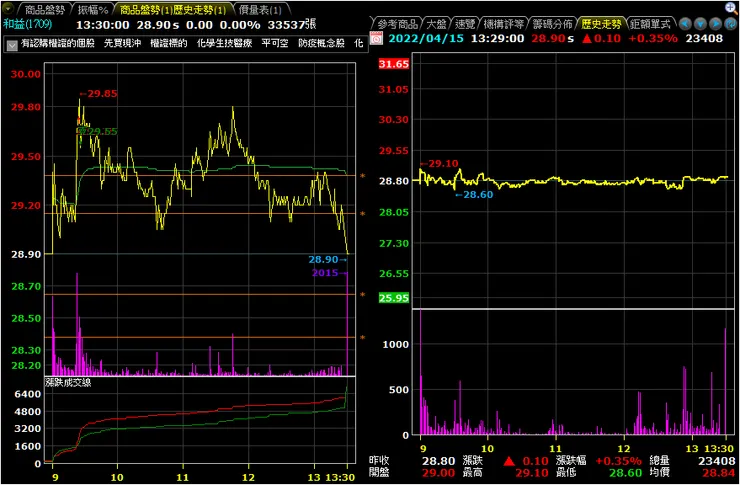
Task: Click the magnifier zoom icon
Action: [731, 7]
